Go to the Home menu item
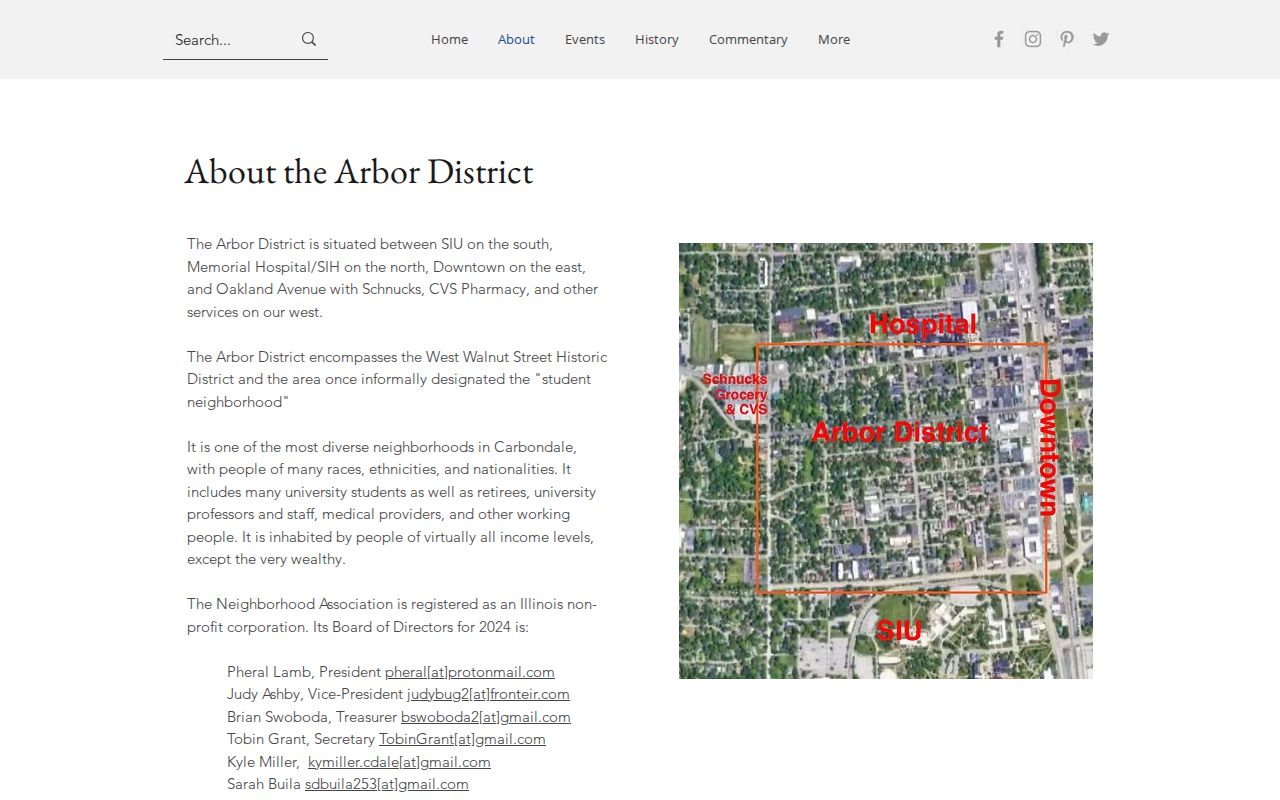 449,39
